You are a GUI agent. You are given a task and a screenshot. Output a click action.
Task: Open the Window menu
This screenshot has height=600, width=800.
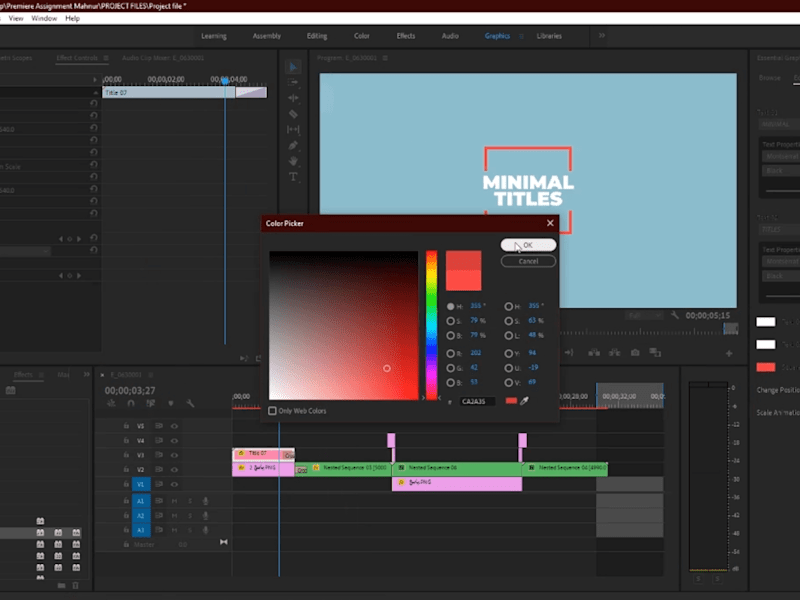tap(44, 18)
